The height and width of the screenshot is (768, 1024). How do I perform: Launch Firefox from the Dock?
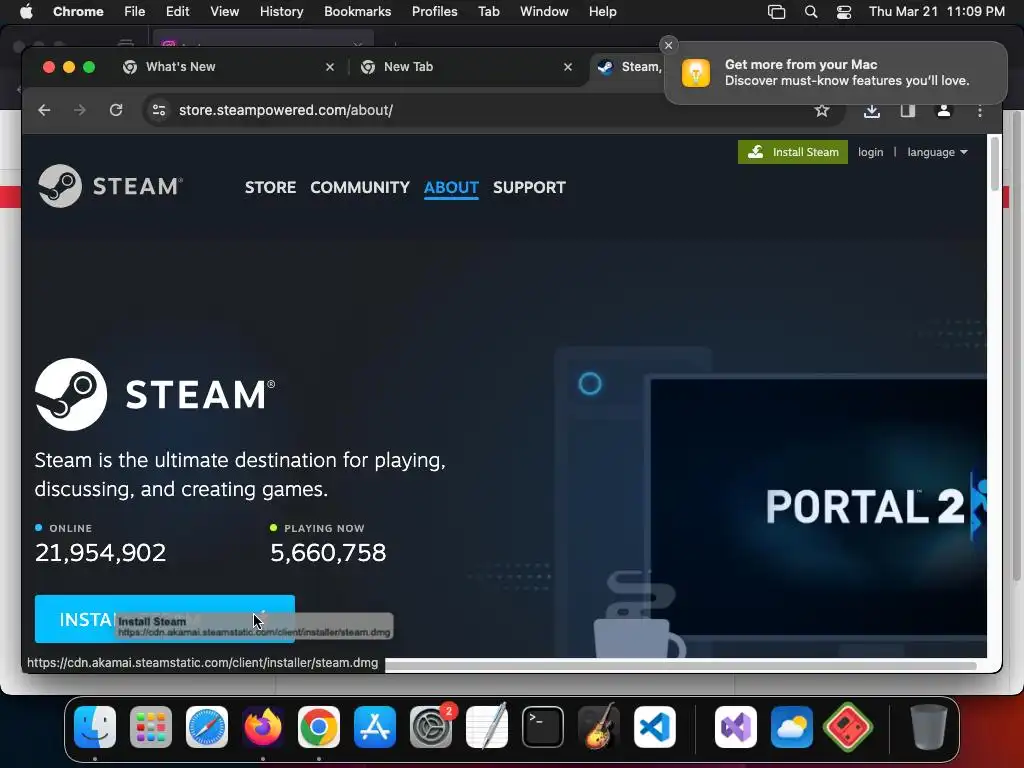(x=263, y=727)
